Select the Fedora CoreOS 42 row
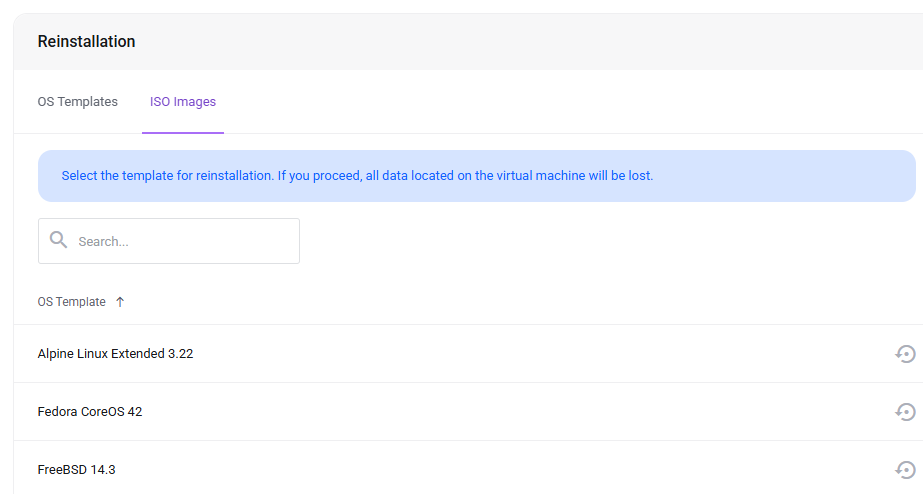This screenshot has width=923, height=494. tap(469, 412)
